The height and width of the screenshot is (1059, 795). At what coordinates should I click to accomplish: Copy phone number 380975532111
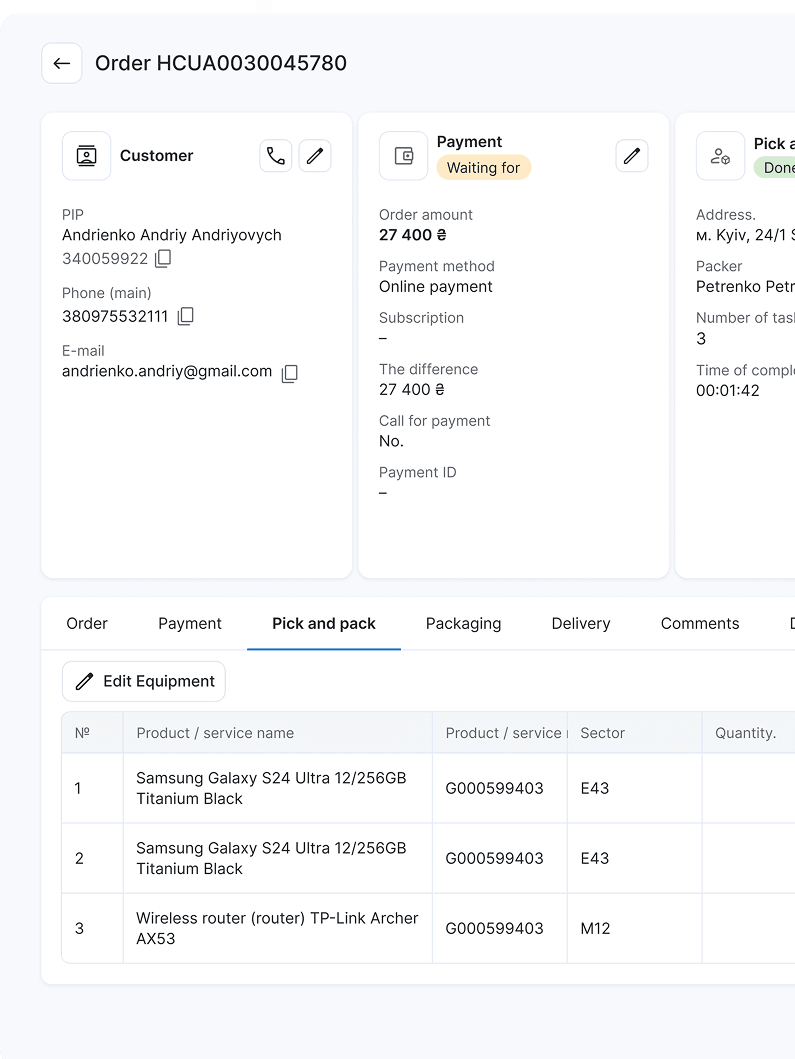click(185, 316)
